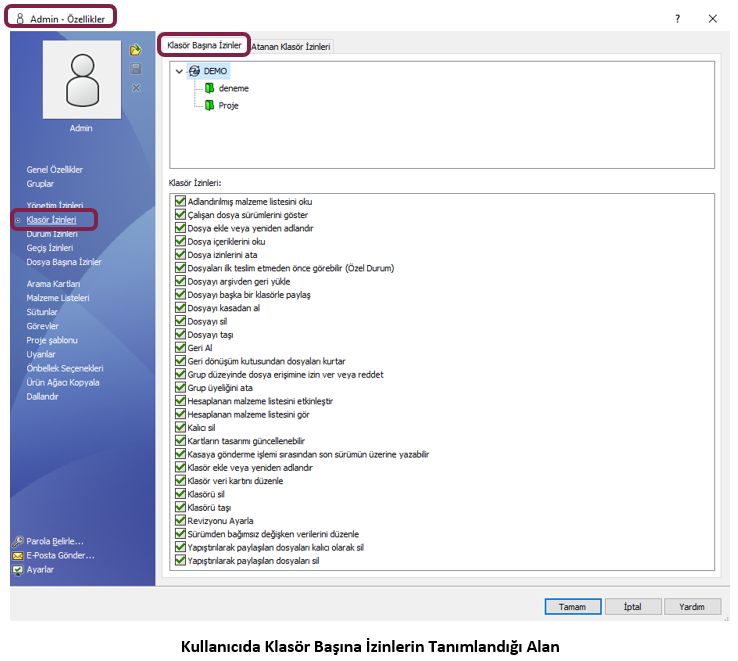Collapse the DEMO tree node

tap(178, 71)
